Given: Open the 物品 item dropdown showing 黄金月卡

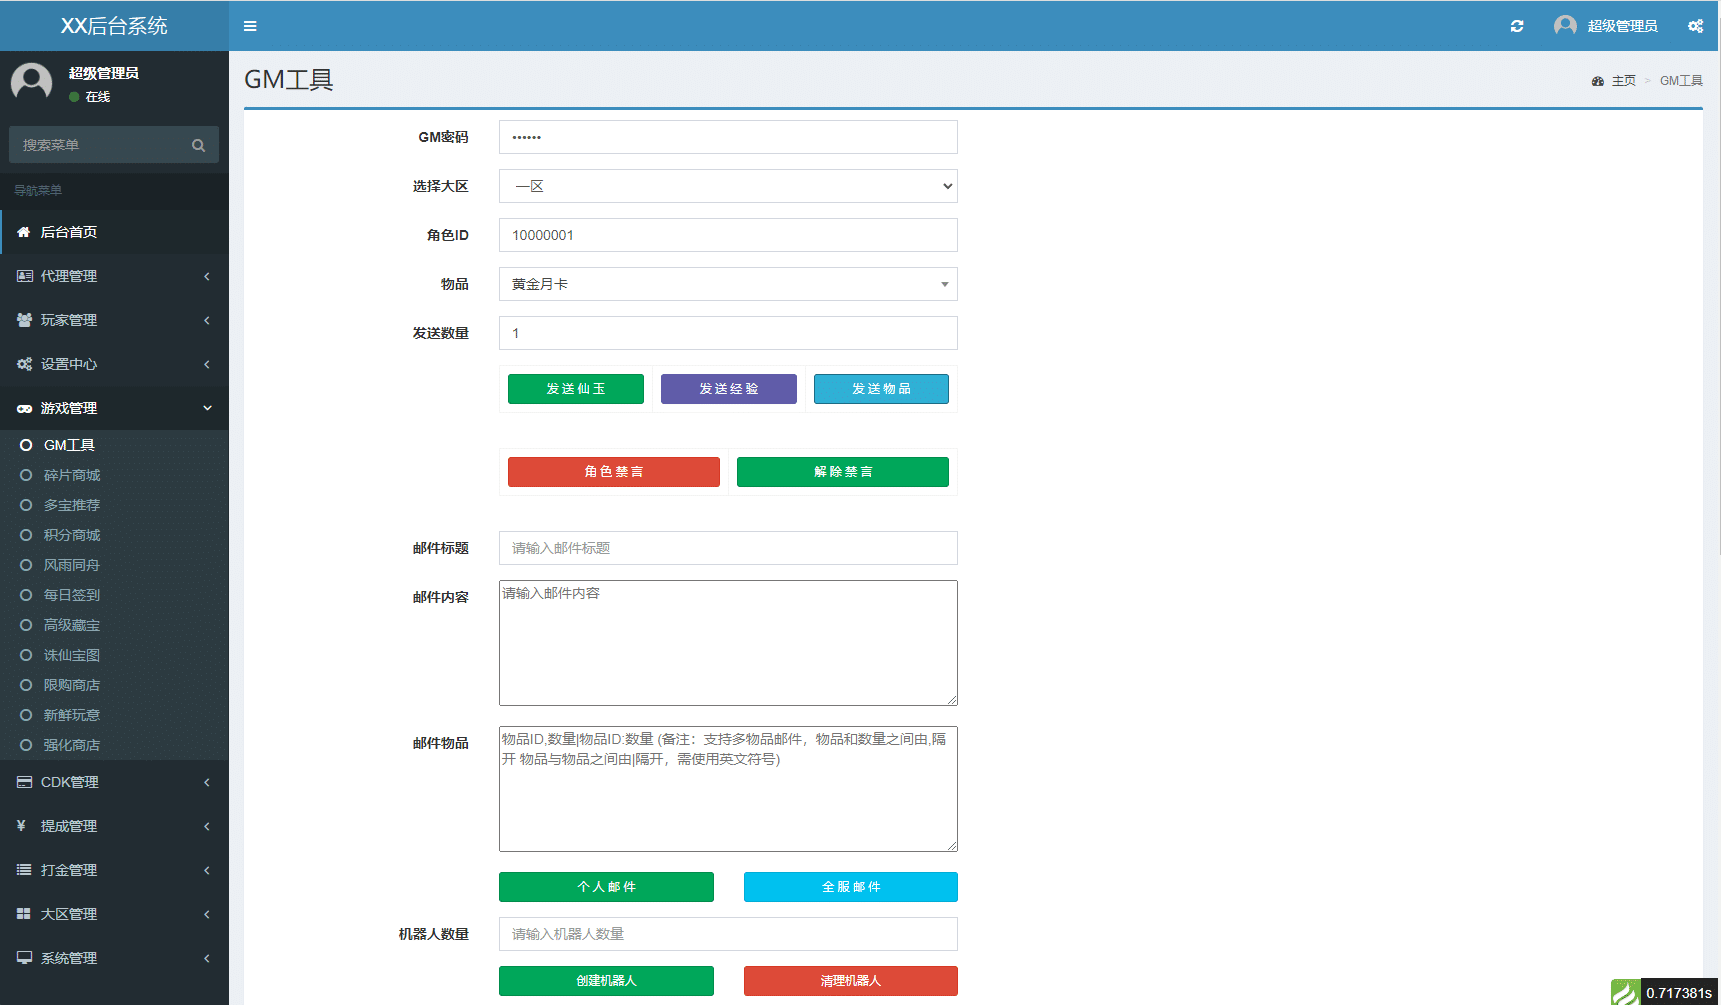Looking at the screenshot, I should 728,284.
